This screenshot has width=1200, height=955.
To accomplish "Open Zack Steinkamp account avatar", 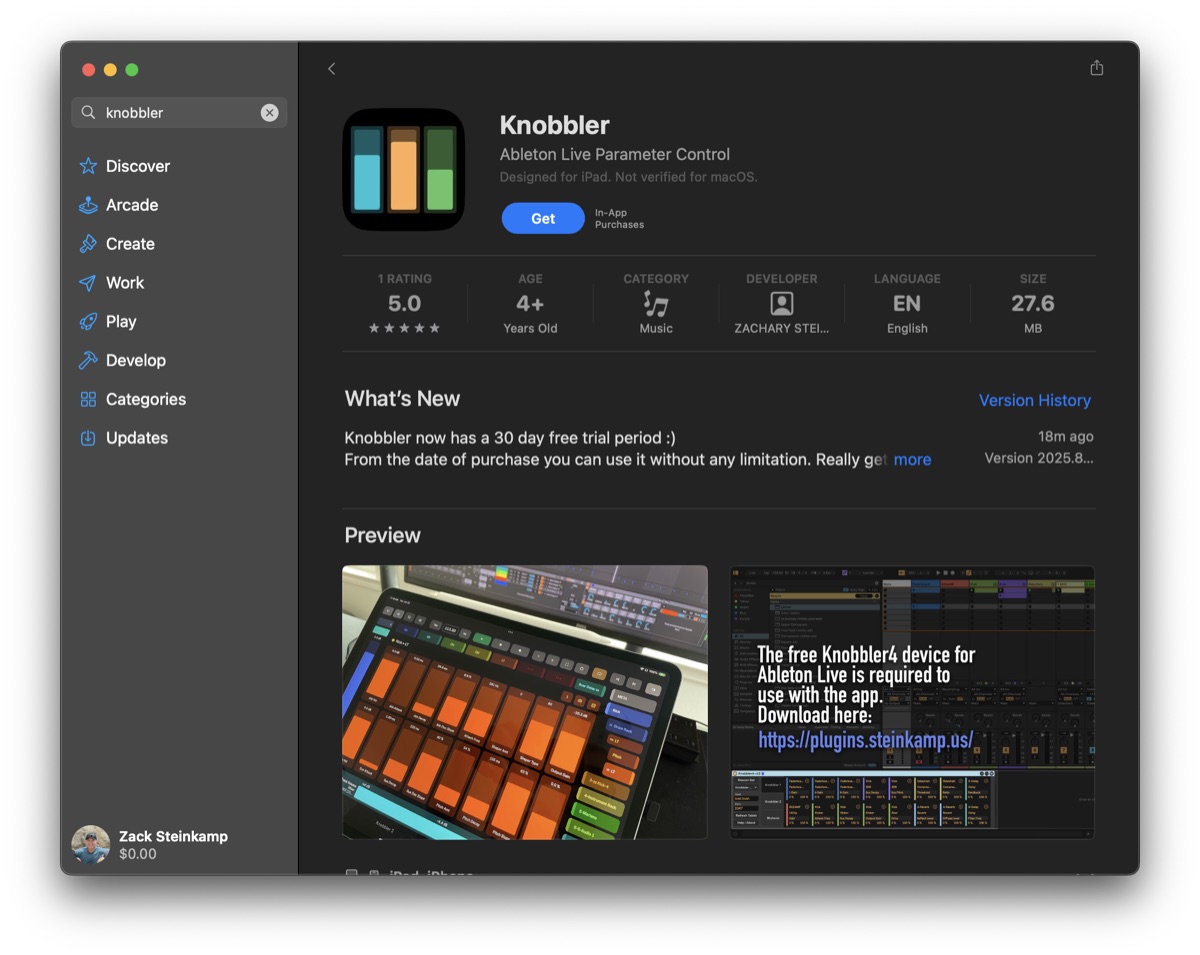I will (91, 845).
